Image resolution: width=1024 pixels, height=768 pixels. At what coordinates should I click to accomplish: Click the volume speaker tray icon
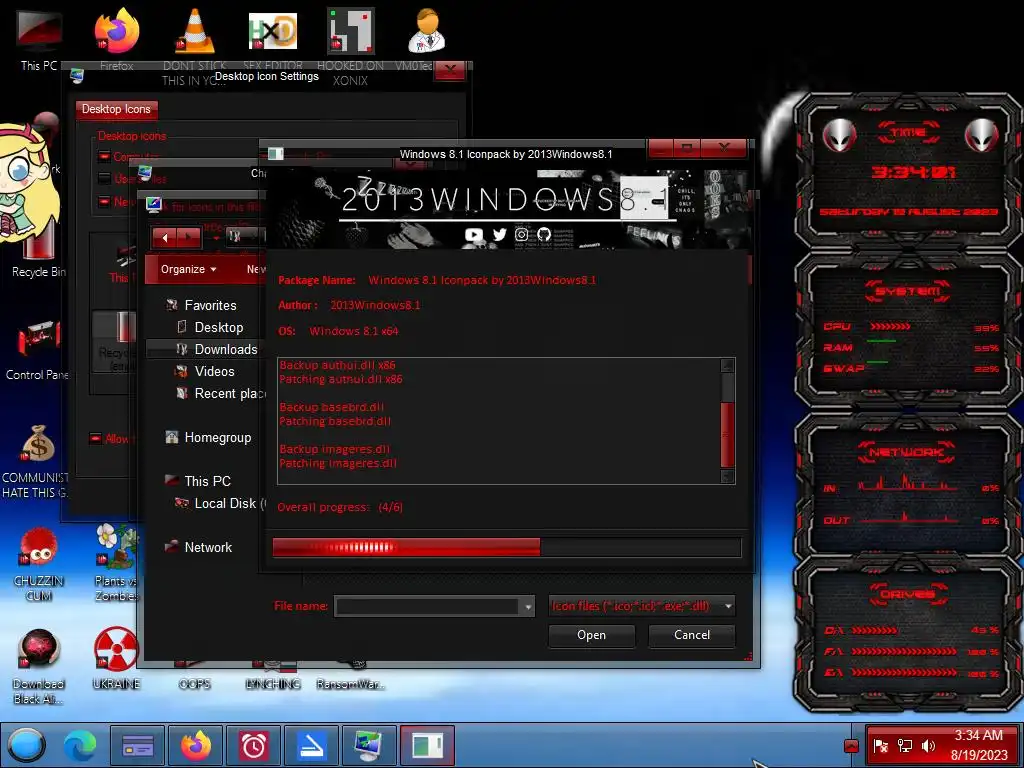point(928,745)
